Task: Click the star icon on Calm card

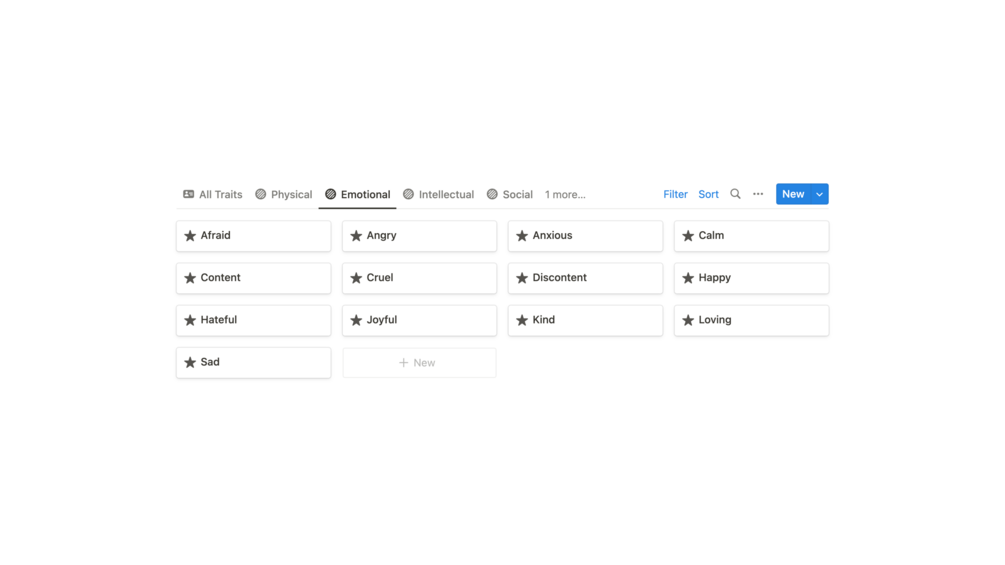Action: (688, 236)
